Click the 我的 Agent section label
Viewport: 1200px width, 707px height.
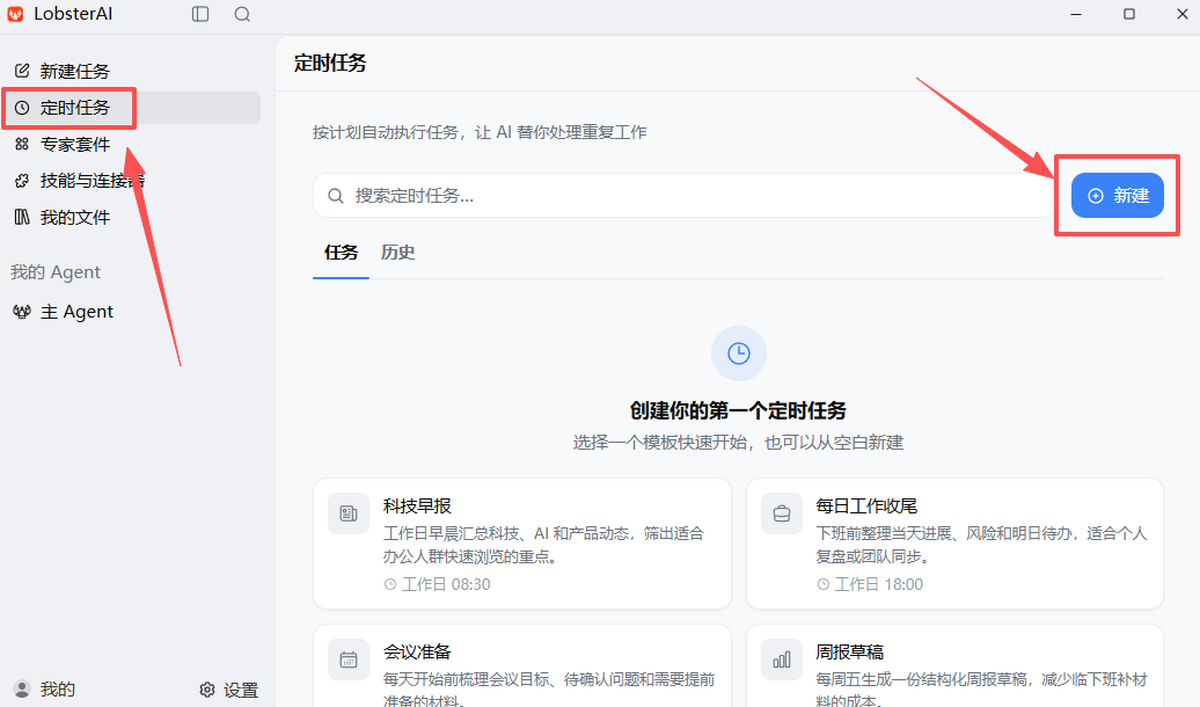click(56, 272)
